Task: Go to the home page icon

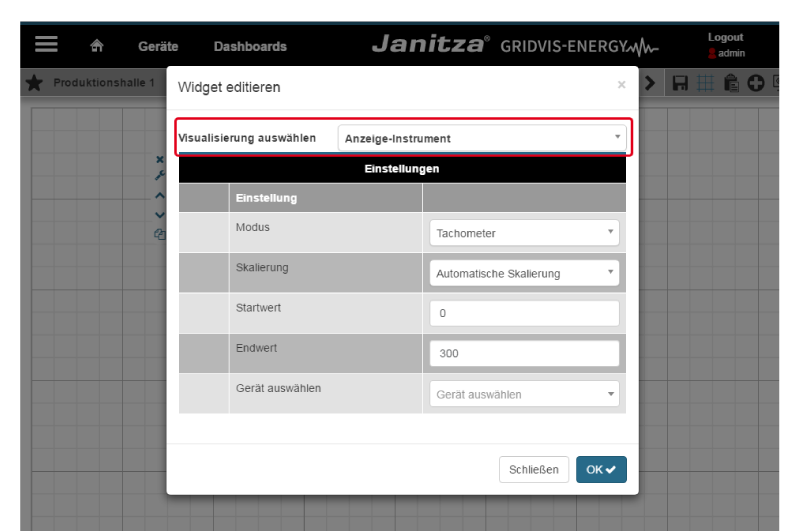Action: pyautogui.click(x=97, y=46)
